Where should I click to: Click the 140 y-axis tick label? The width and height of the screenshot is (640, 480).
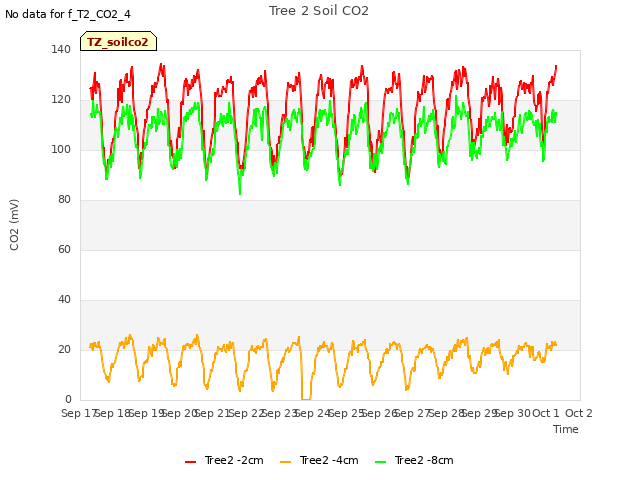[x=61, y=49]
